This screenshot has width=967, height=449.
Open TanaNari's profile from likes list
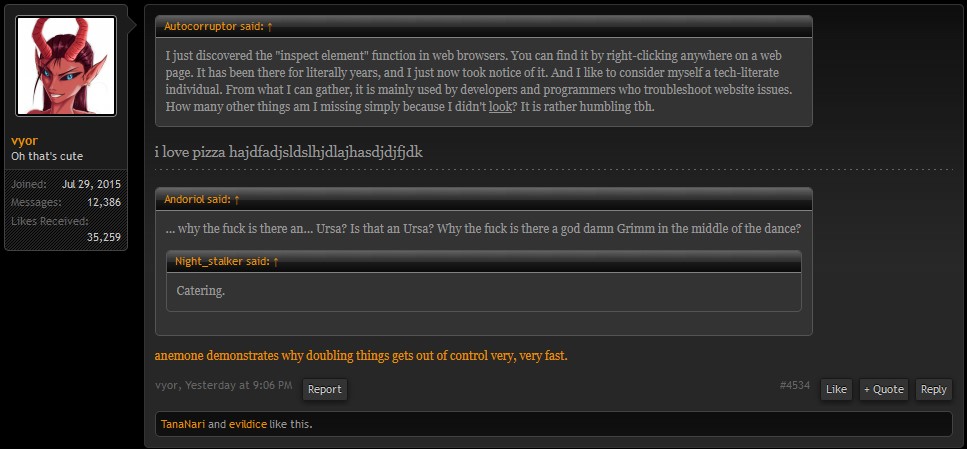coord(183,424)
